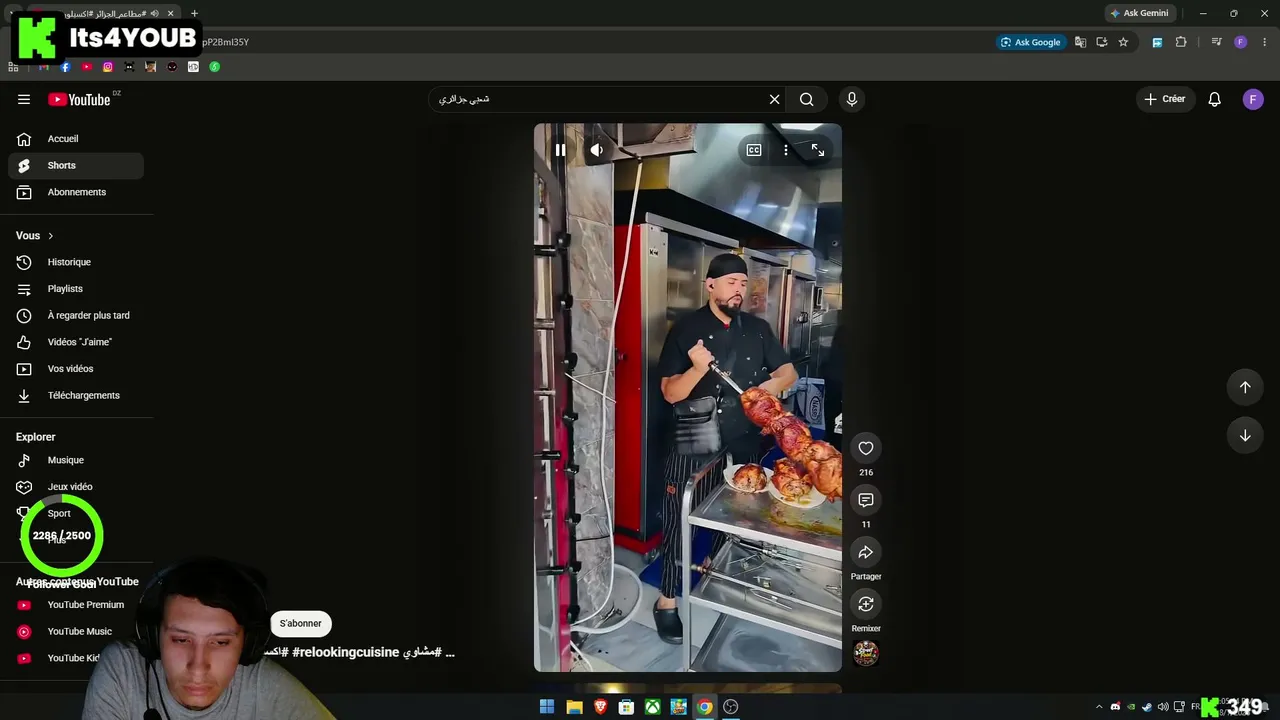
Task: Click Ask Google in the address bar
Action: coord(1030,42)
